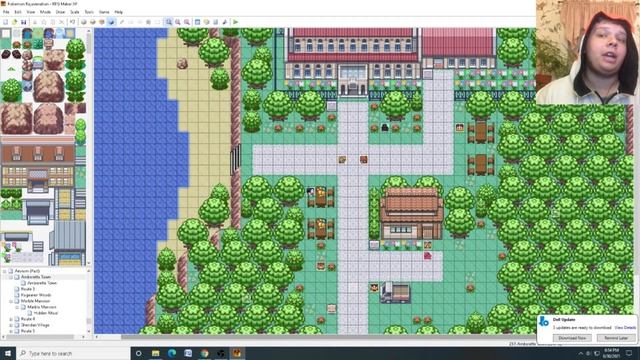Switch to map Layer 1 mode

pos(84,22)
